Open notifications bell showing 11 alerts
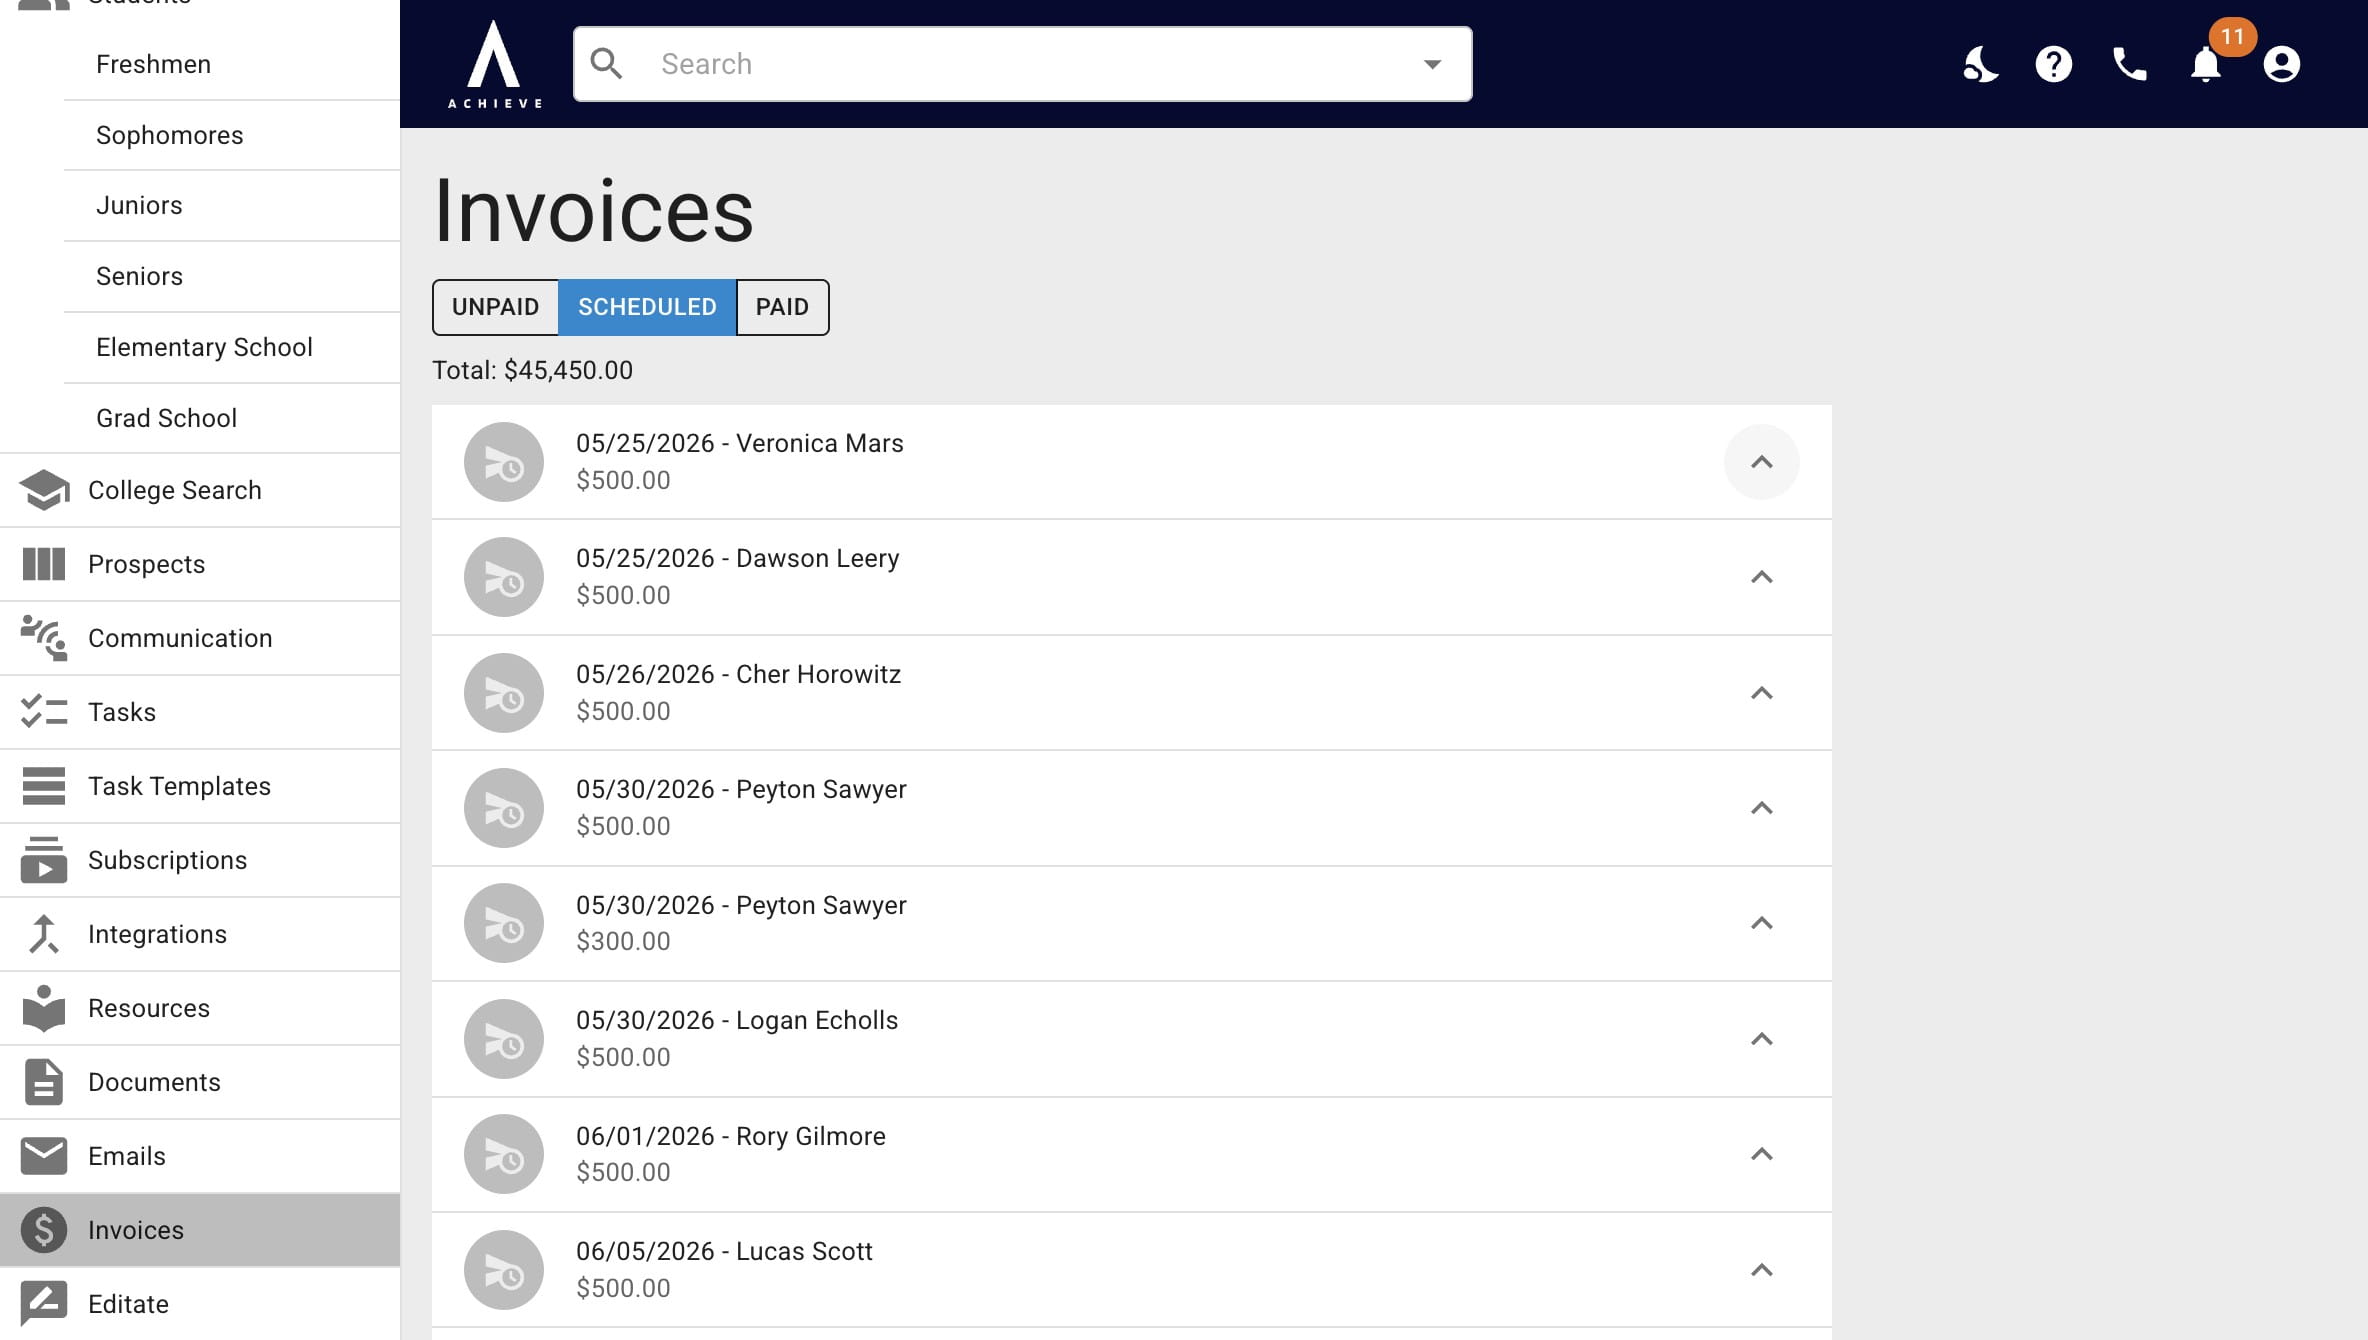Screen dimensions: 2368x1340 (x=2206, y=64)
